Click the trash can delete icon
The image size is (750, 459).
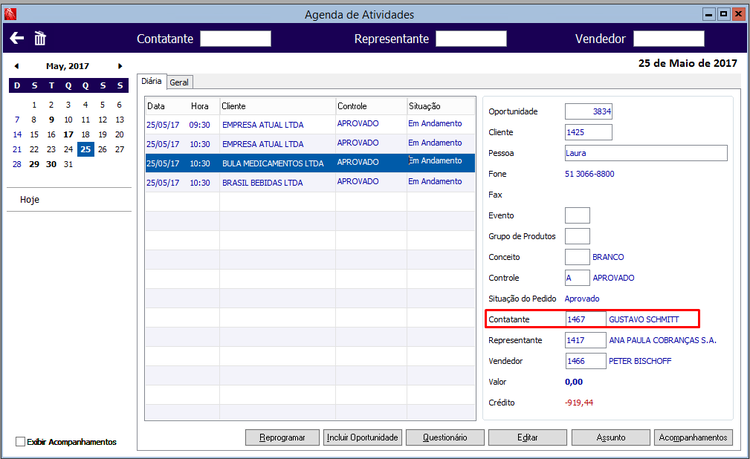[40, 38]
